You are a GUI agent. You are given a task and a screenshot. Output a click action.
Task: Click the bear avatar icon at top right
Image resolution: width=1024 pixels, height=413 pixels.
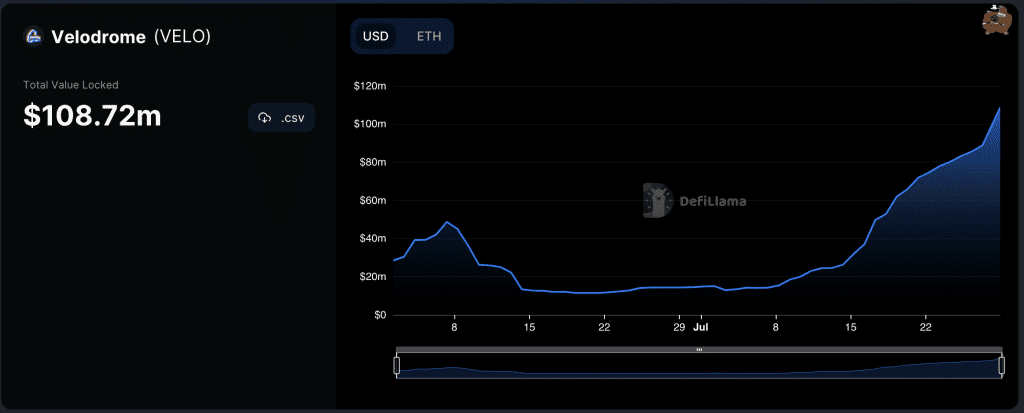[x=997, y=19]
